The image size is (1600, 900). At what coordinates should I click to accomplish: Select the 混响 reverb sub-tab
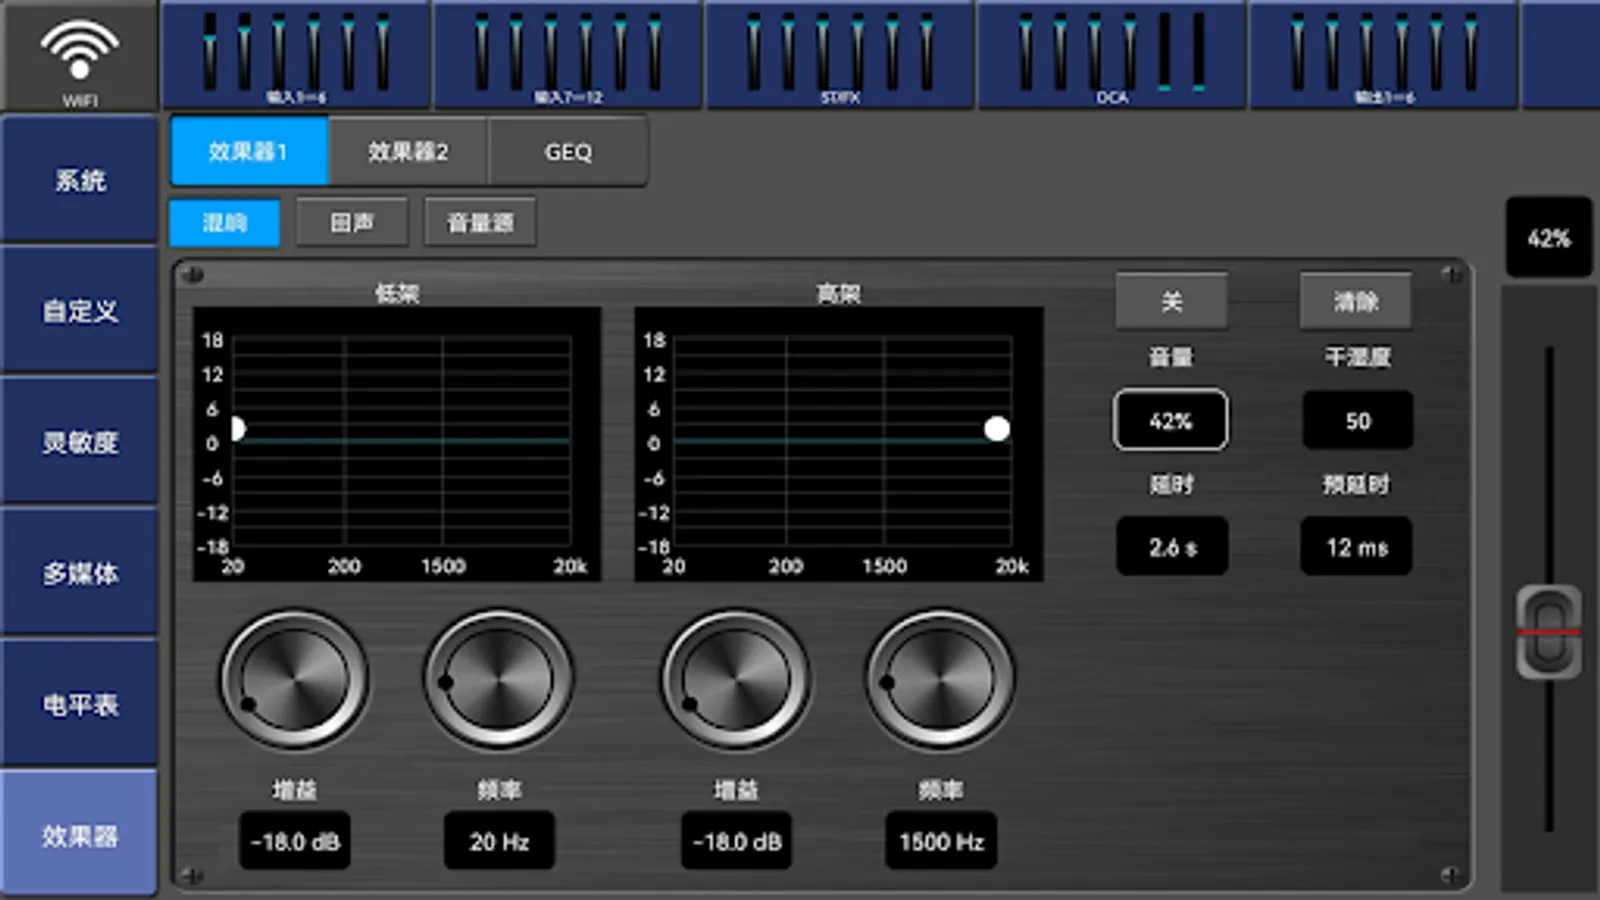225,222
